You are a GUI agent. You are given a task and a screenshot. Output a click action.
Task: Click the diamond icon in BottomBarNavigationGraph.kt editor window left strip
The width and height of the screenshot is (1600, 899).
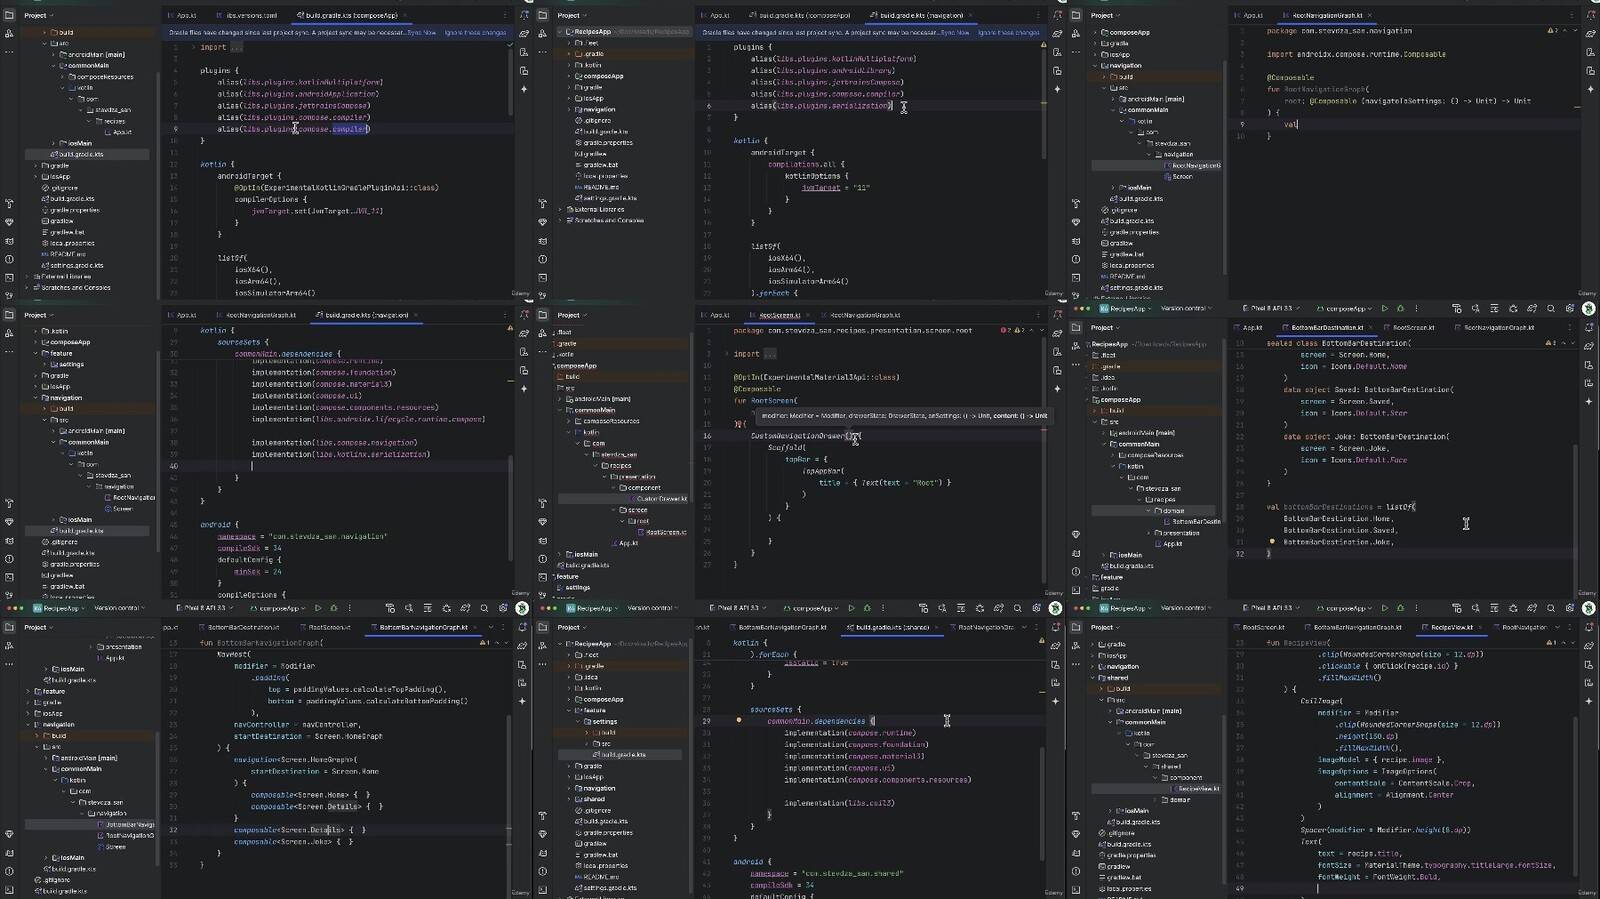point(9,833)
